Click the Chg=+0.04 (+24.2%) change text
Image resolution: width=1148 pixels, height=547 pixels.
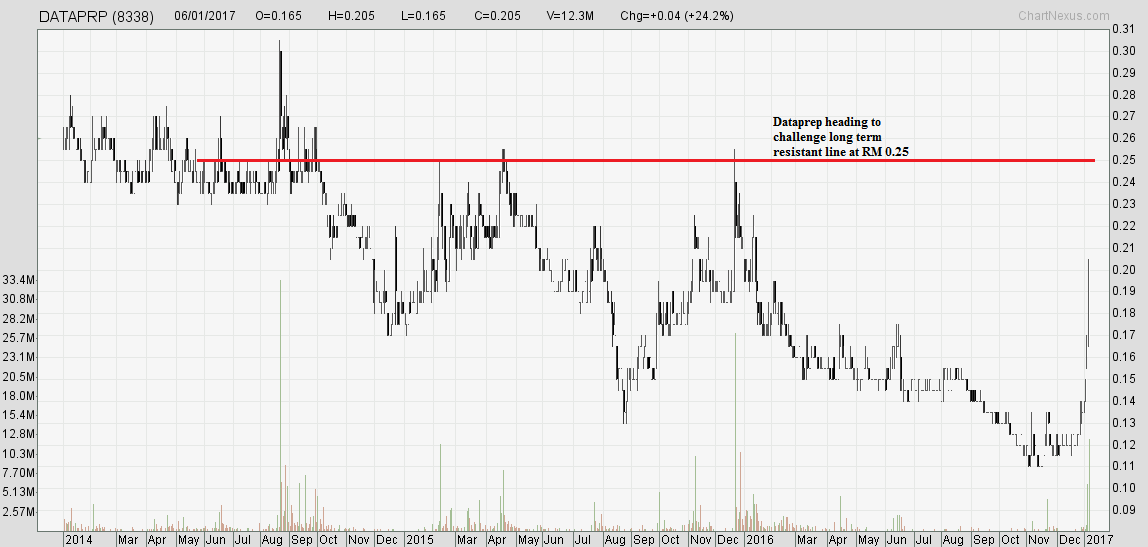(x=676, y=16)
